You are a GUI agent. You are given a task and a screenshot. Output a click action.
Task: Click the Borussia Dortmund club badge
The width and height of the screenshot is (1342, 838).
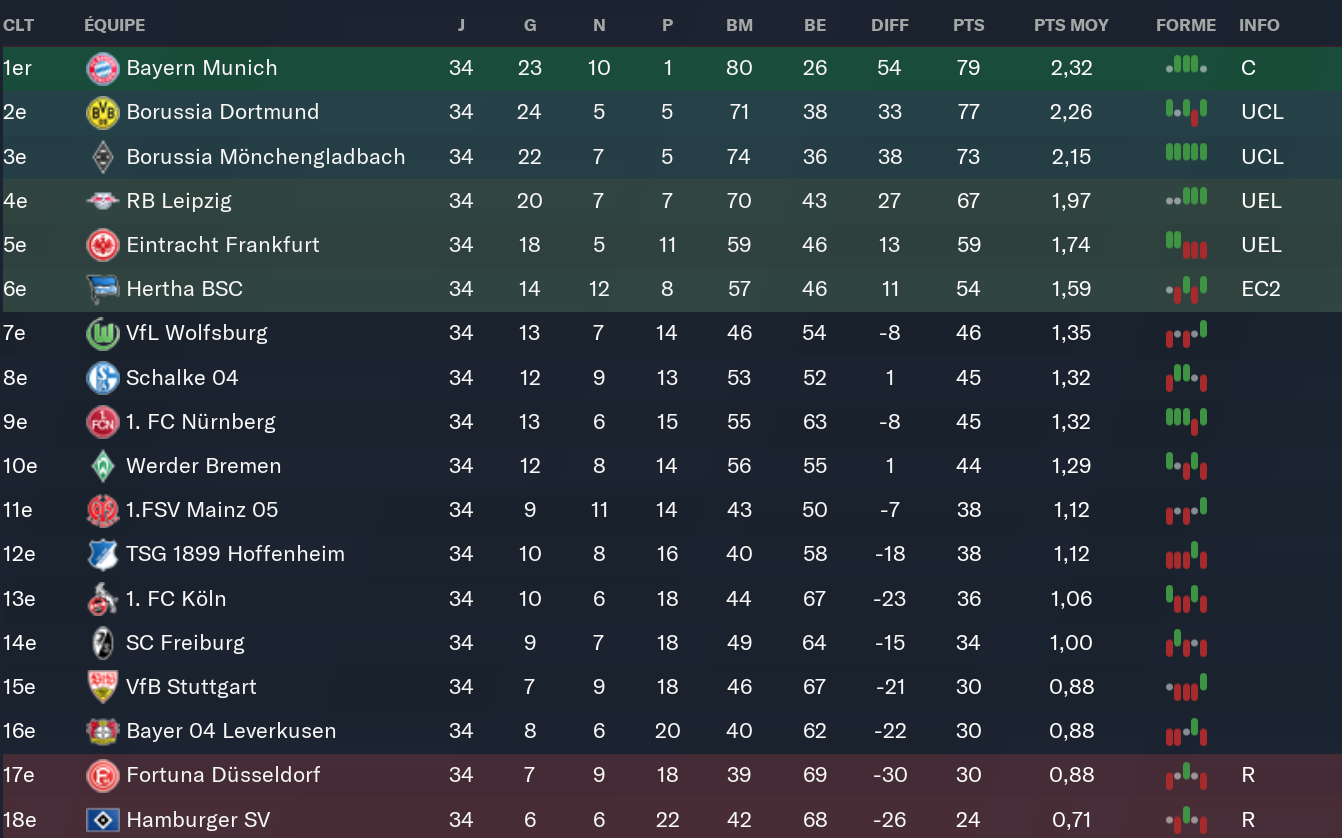[103, 112]
